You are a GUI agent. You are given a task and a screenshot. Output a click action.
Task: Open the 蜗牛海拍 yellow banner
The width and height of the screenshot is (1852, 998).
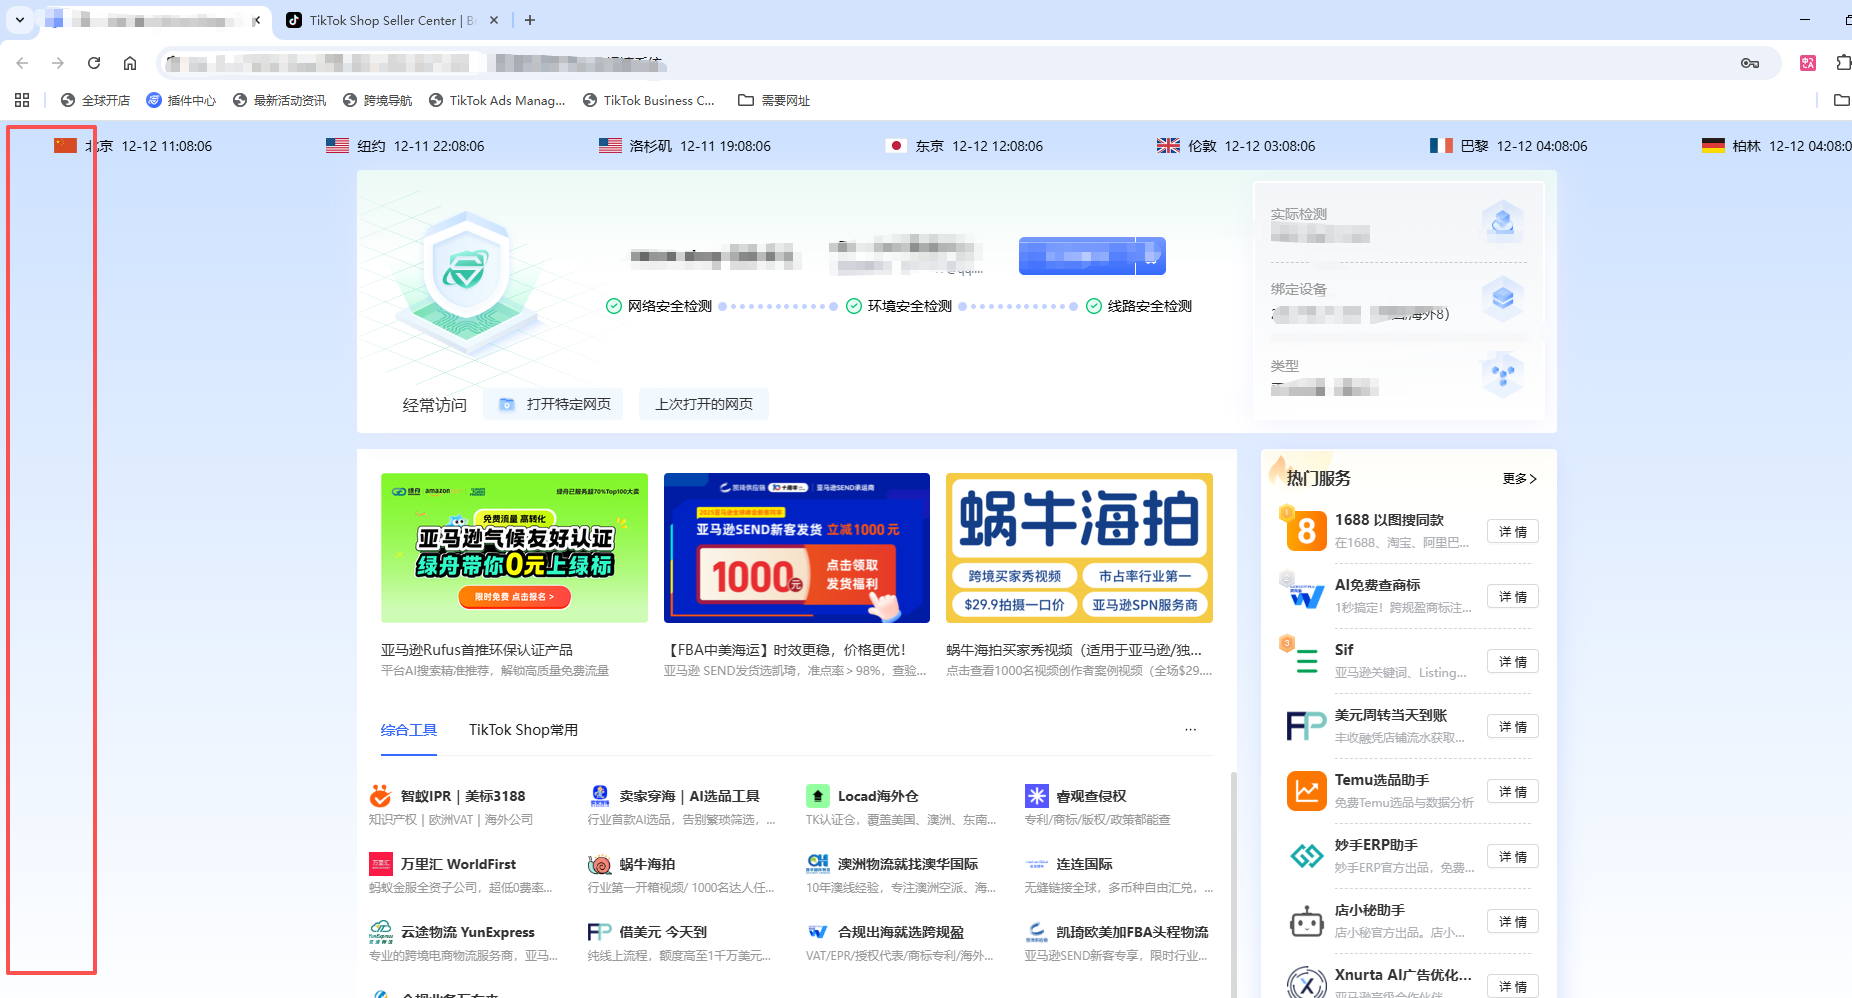coord(1079,548)
